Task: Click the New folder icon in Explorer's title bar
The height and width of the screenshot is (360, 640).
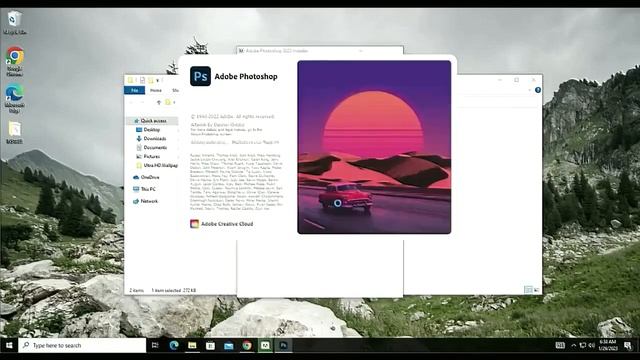Action: click(x=151, y=80)
